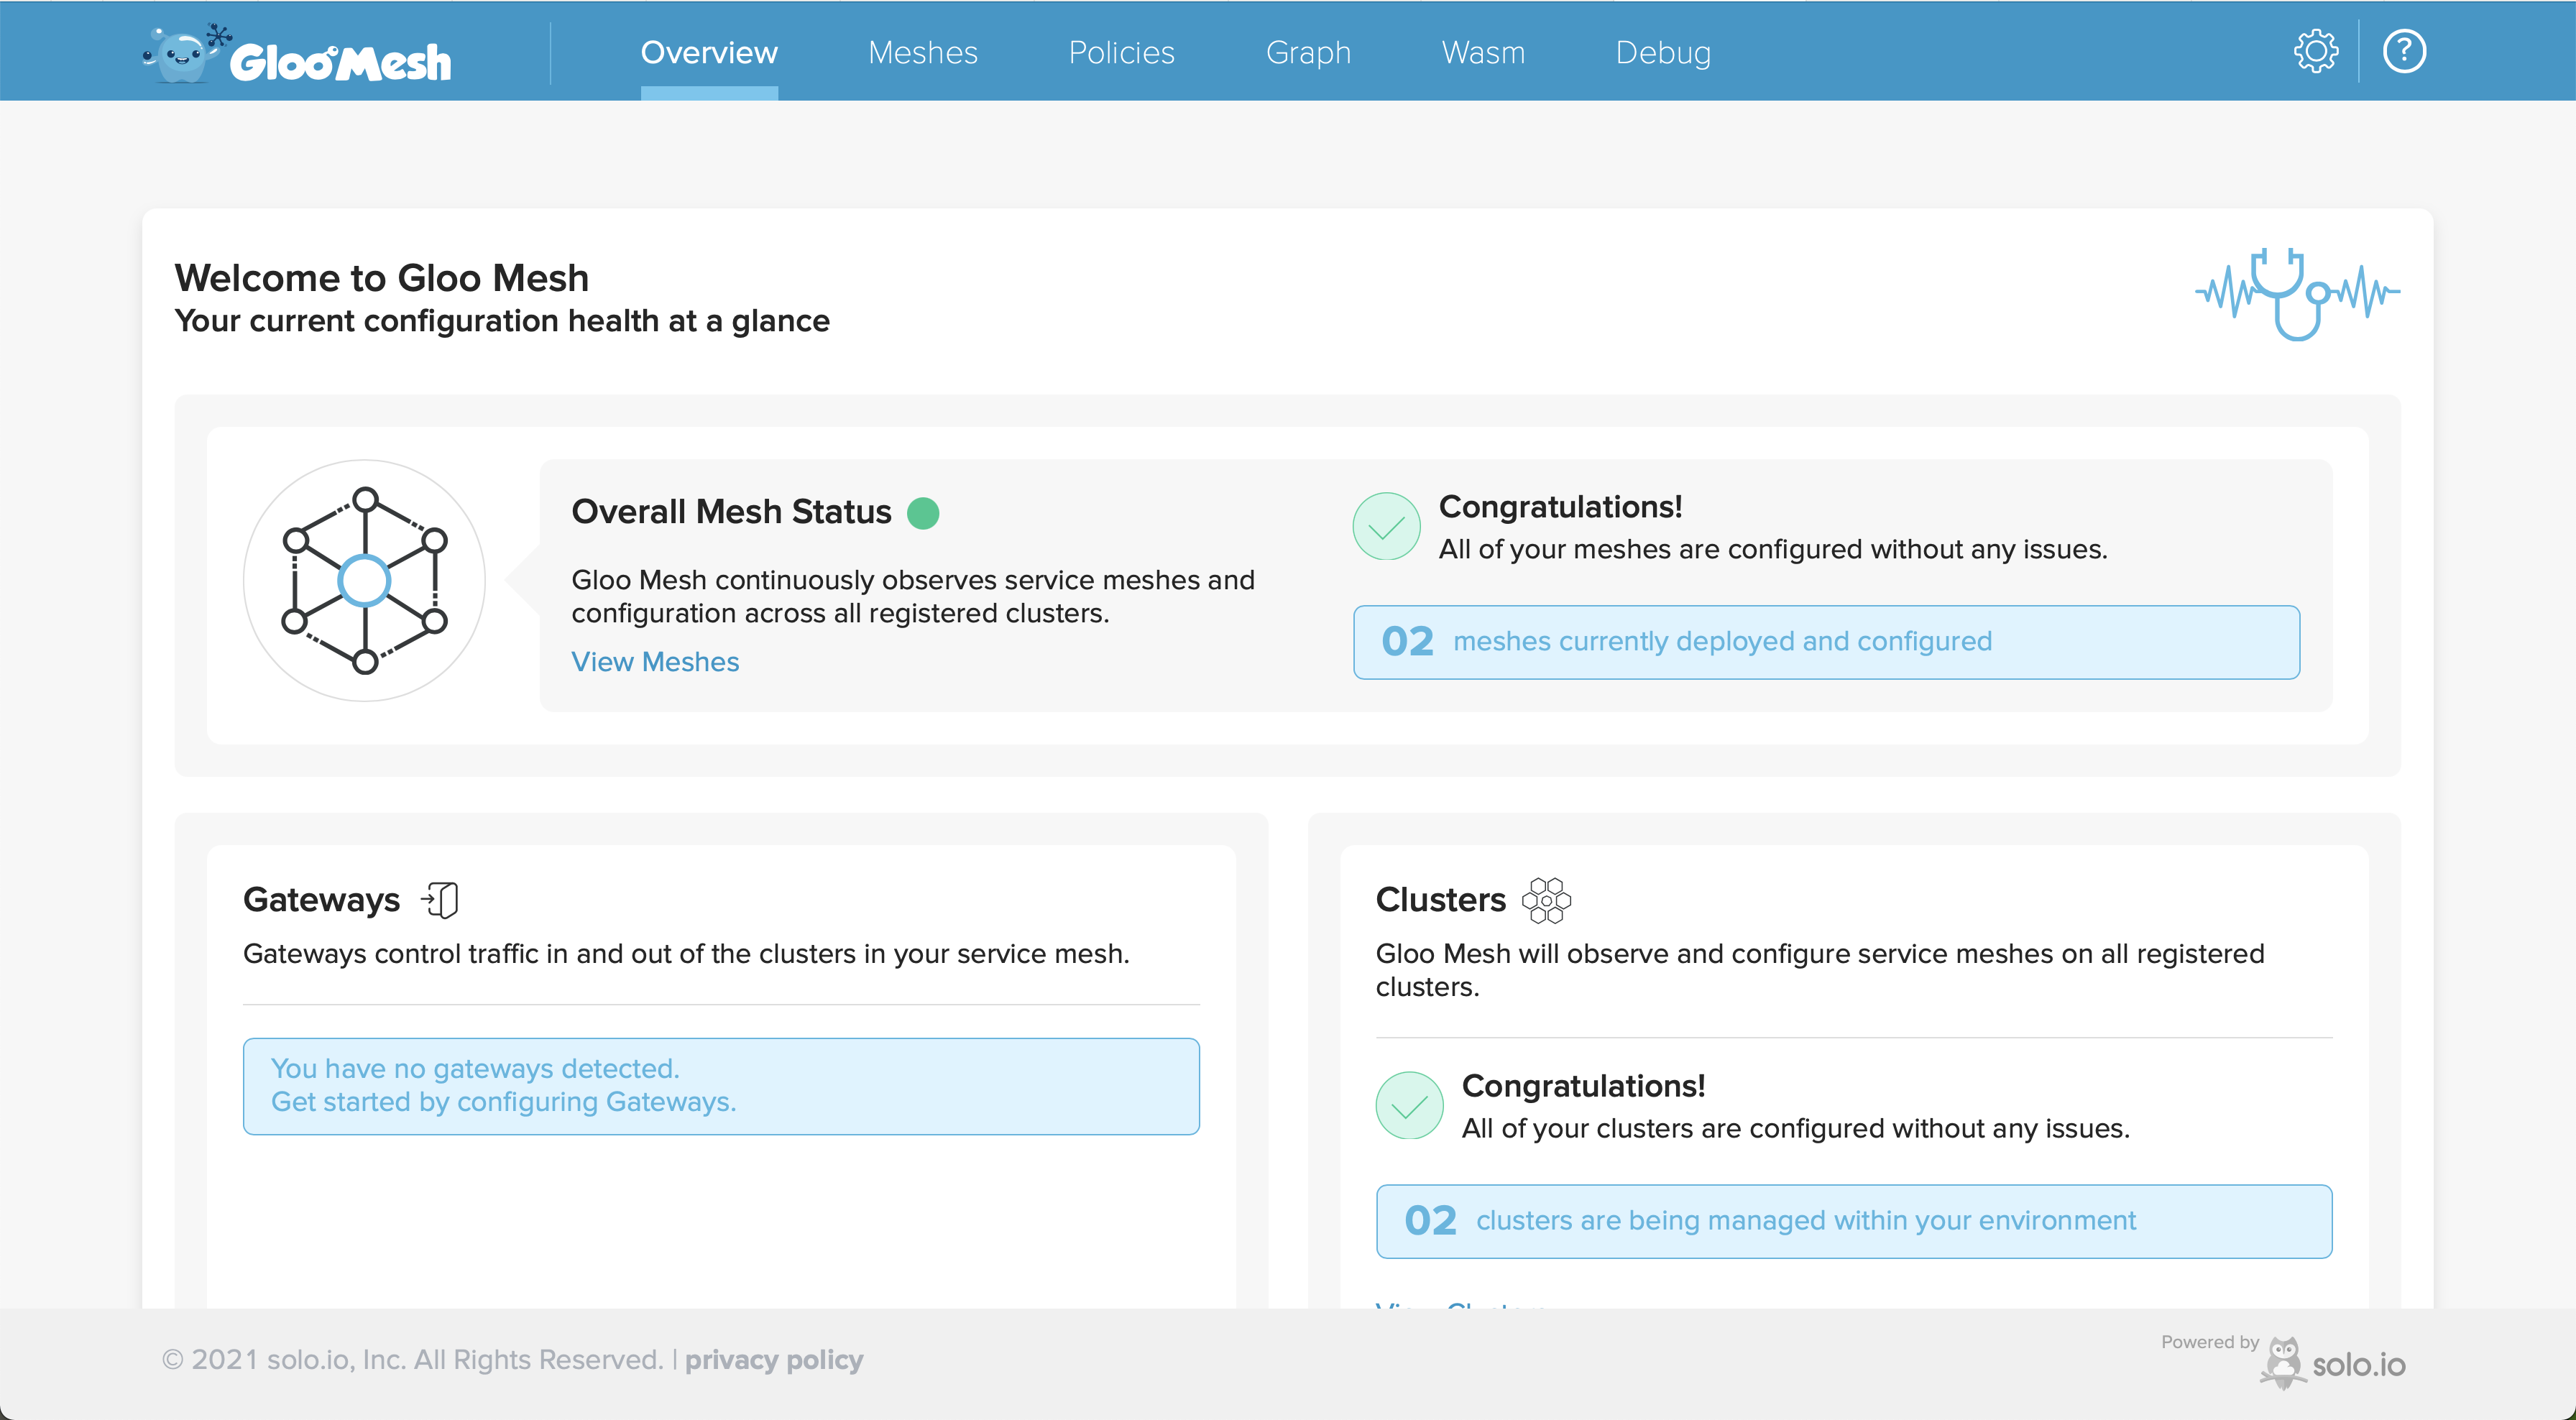Image resolution: width=2576 pixels, height=1420 pixels.
Task: Click the checkmark icon beside clusters Congratulations
Action: pyautogui.click(x=1409, y=1105)
